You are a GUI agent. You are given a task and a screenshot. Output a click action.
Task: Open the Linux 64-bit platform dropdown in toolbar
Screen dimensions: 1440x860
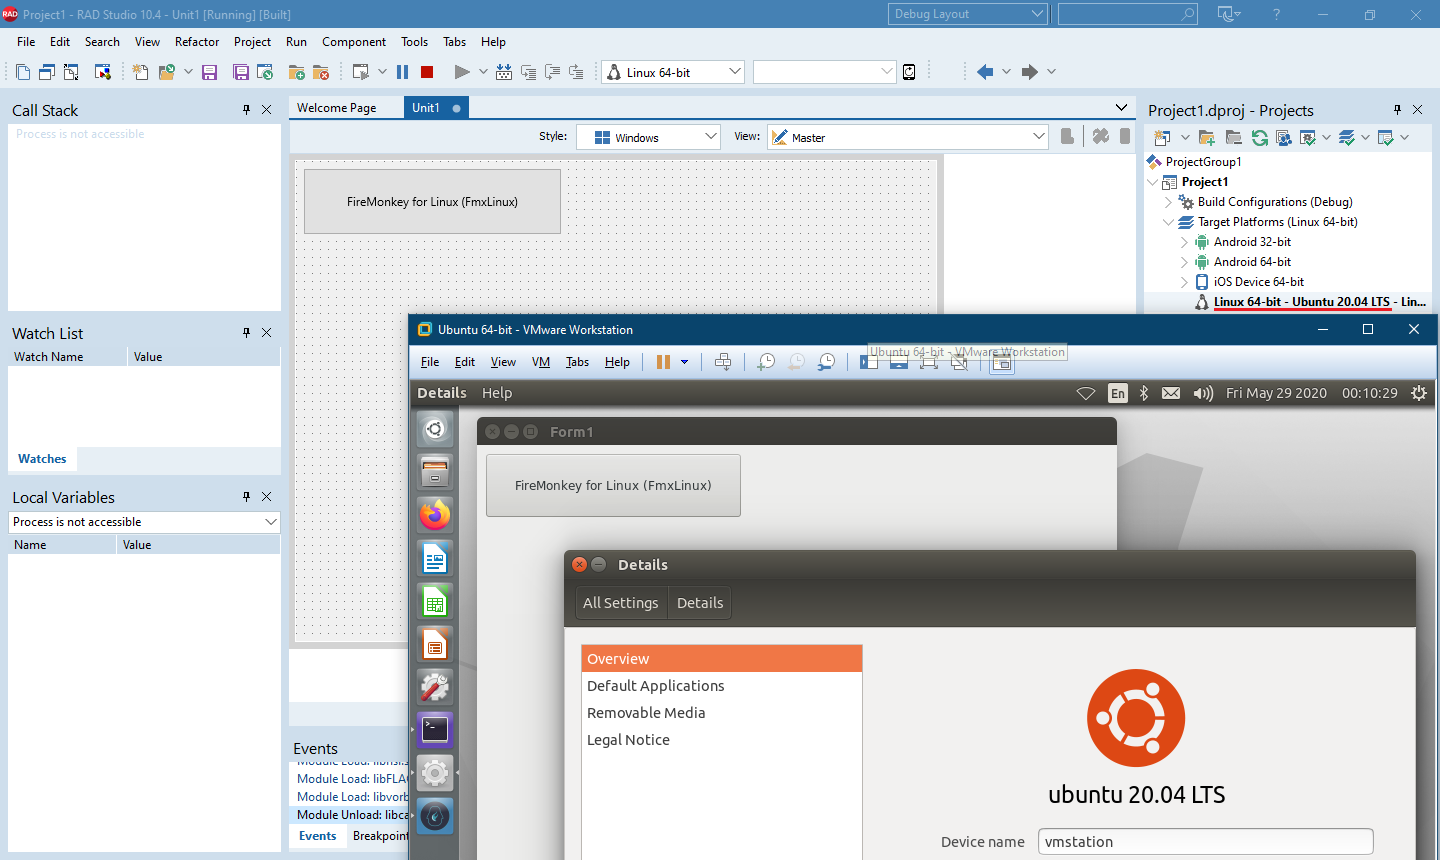(x=735, y=72)
